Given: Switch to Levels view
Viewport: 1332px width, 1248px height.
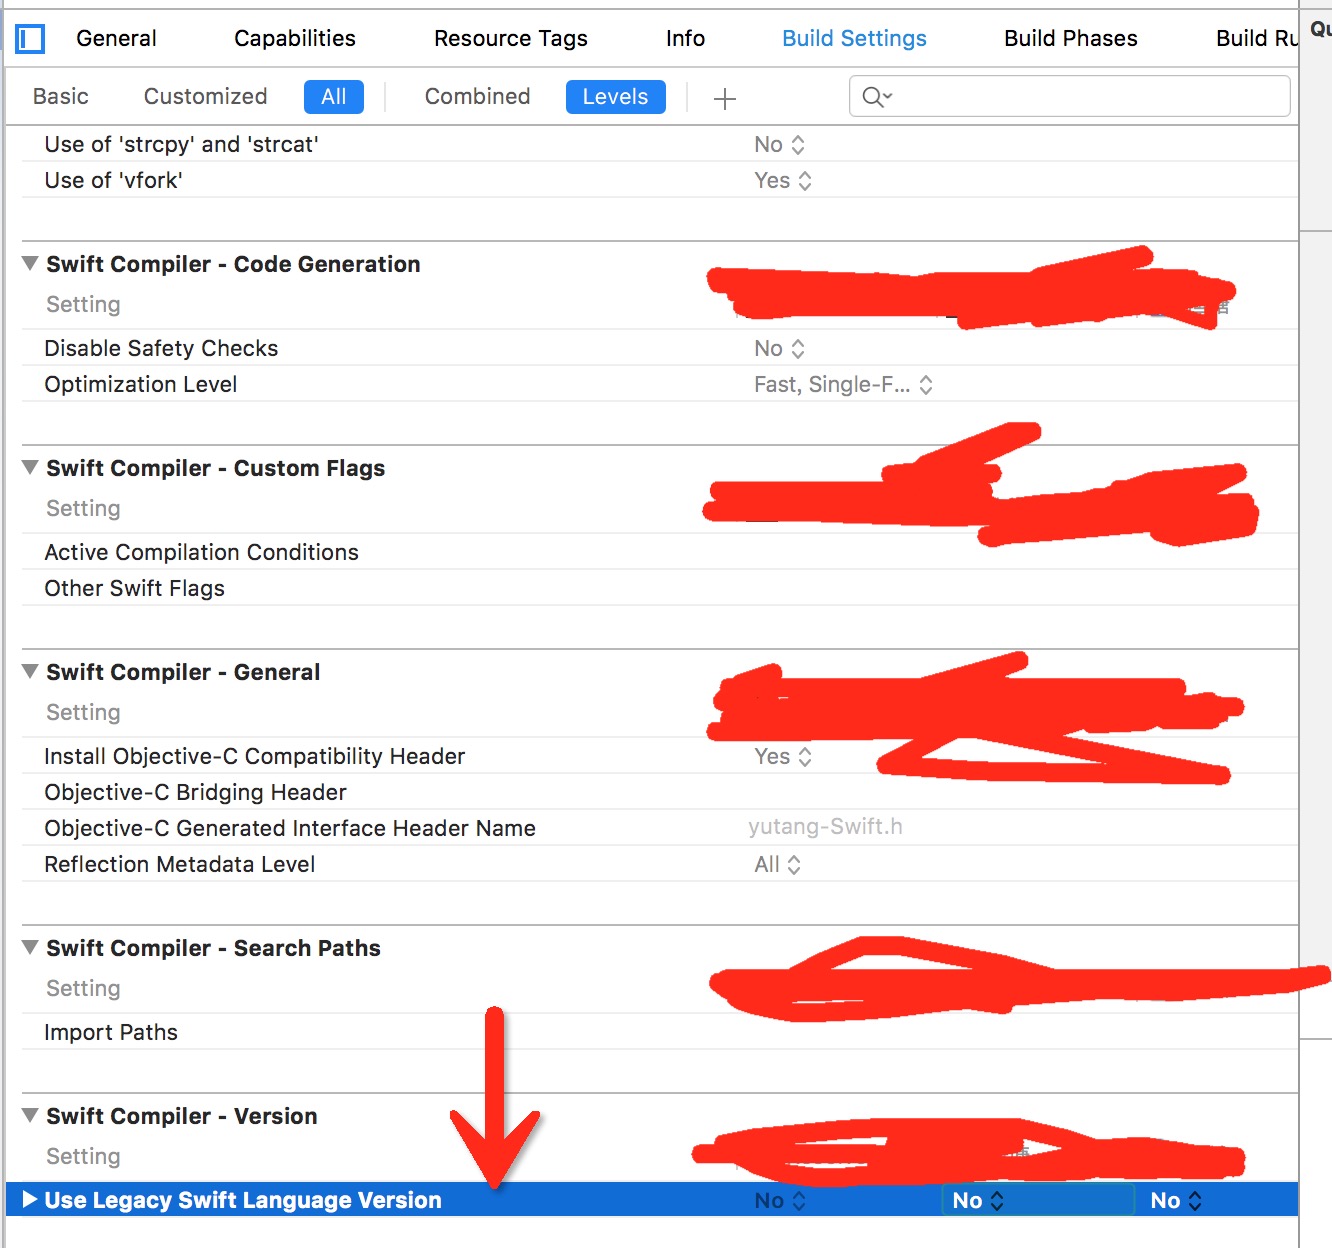Looking at the screenshot, I should pyautogui.click(x=616, y=97).
